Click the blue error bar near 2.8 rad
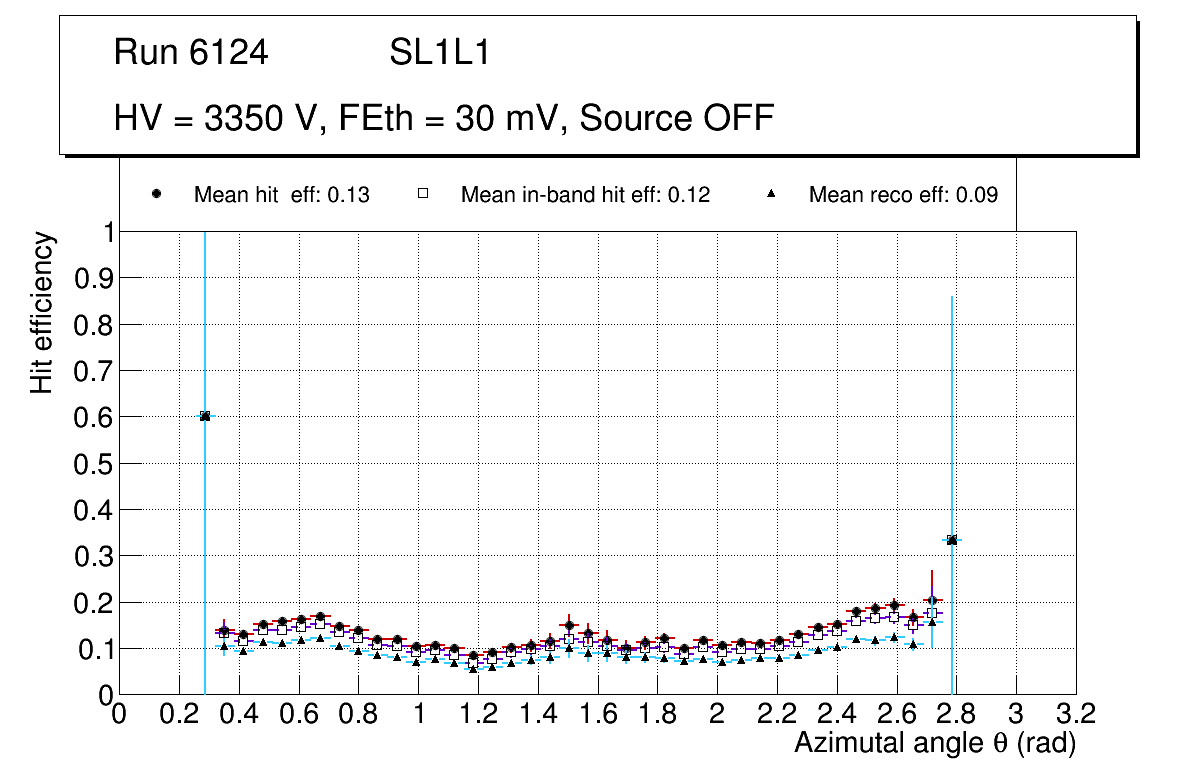 click(952, 420)
